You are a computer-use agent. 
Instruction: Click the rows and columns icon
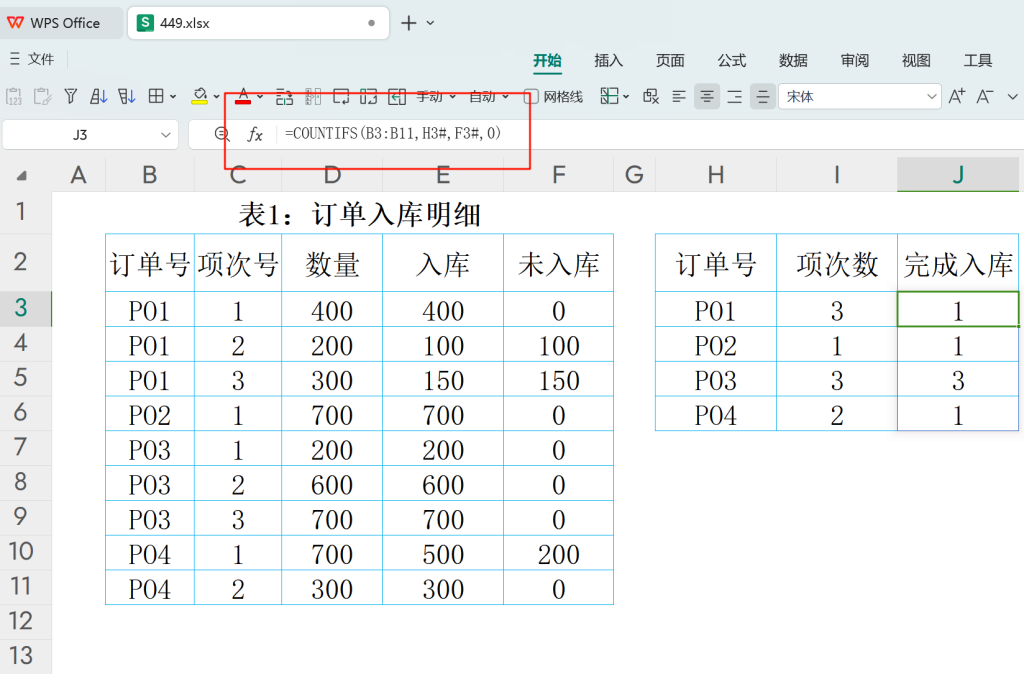284,97
